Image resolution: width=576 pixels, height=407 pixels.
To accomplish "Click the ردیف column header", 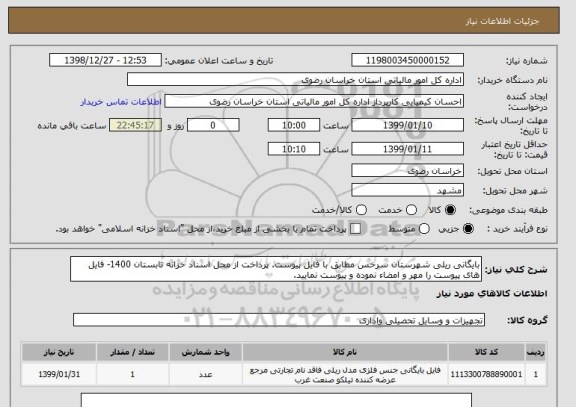I will 536,352.
